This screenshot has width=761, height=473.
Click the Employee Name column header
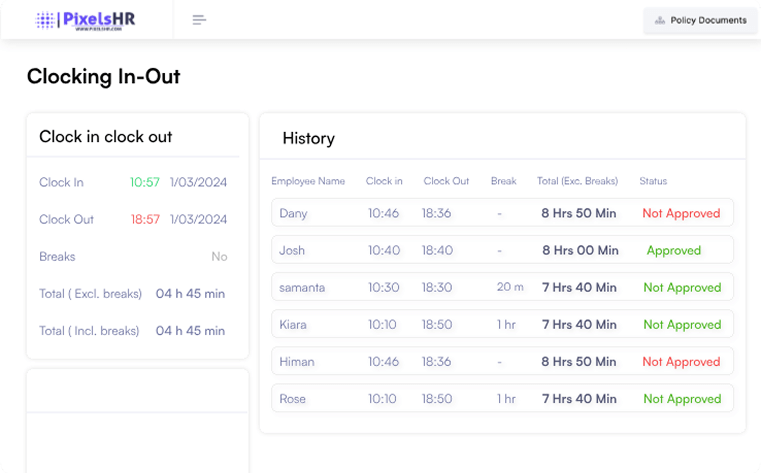coord(308,181)
